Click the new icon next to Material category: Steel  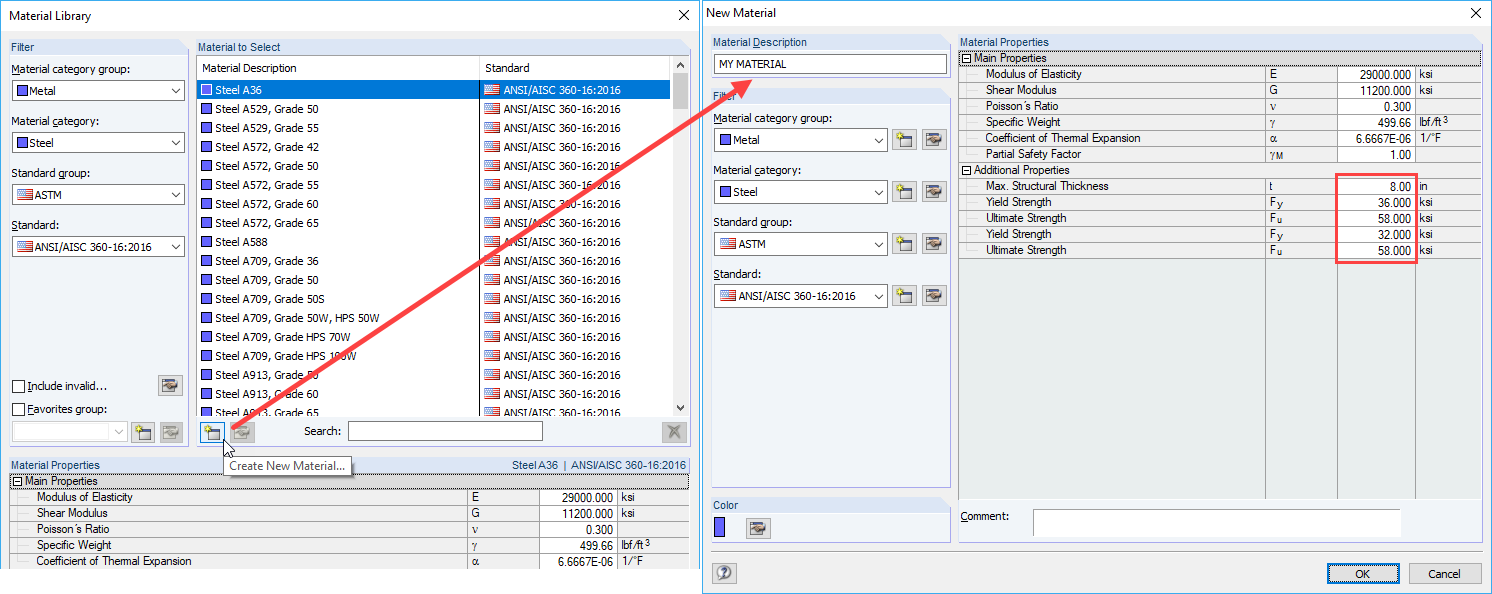tap(904, 192)
